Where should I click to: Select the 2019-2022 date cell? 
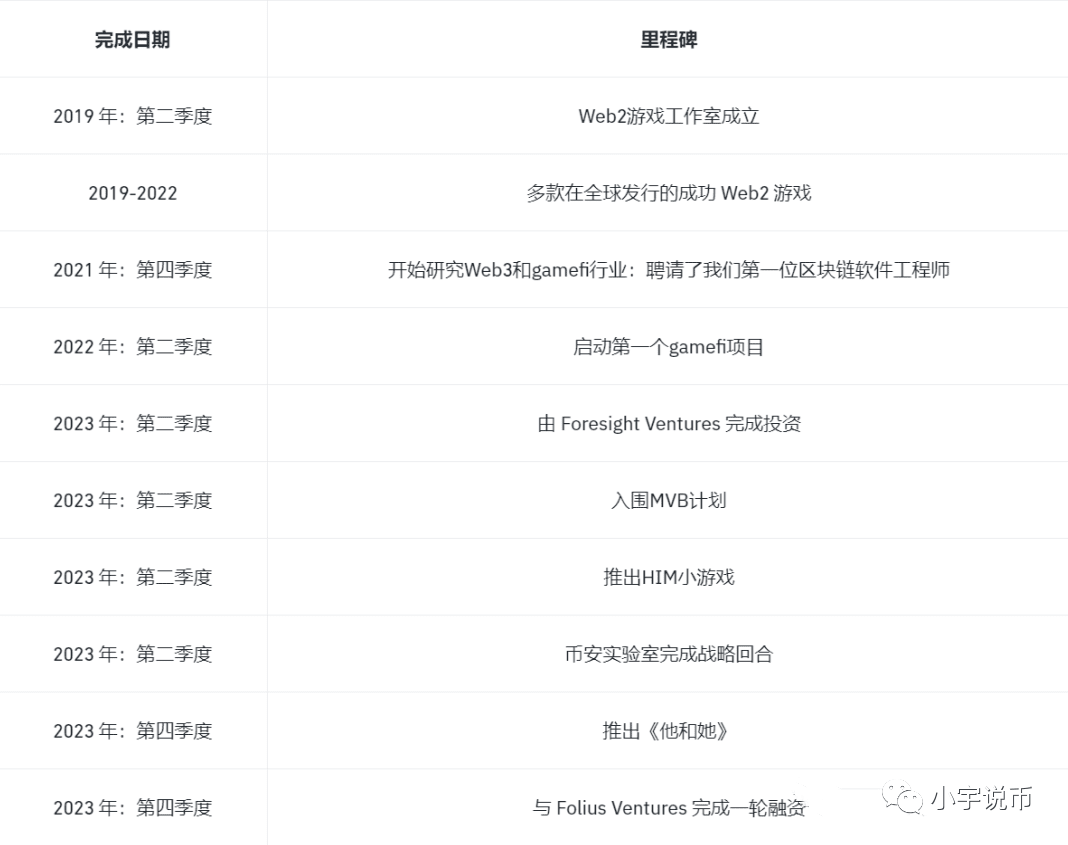click(x=133, y=192)
